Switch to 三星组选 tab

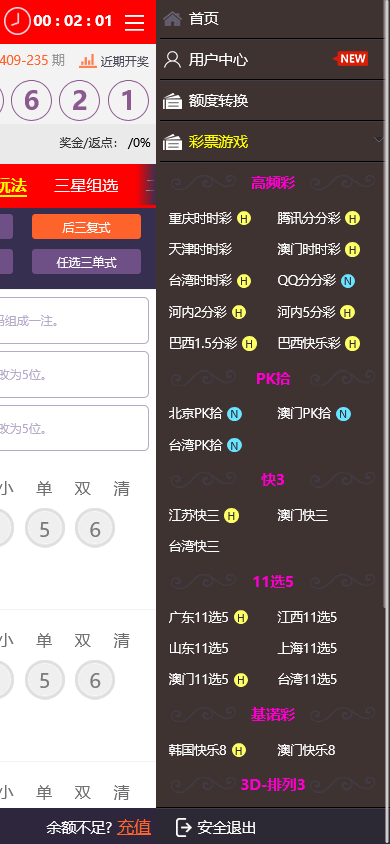click(x=86, y=186)
